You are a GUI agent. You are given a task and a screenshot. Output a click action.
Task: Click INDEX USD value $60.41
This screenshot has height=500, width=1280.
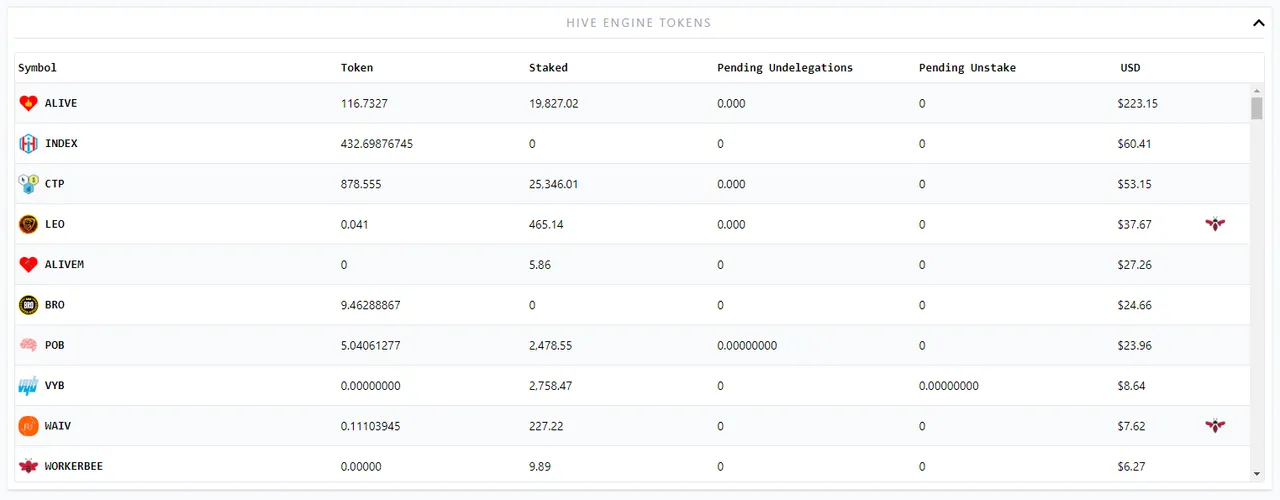[x=1135, y=144]
